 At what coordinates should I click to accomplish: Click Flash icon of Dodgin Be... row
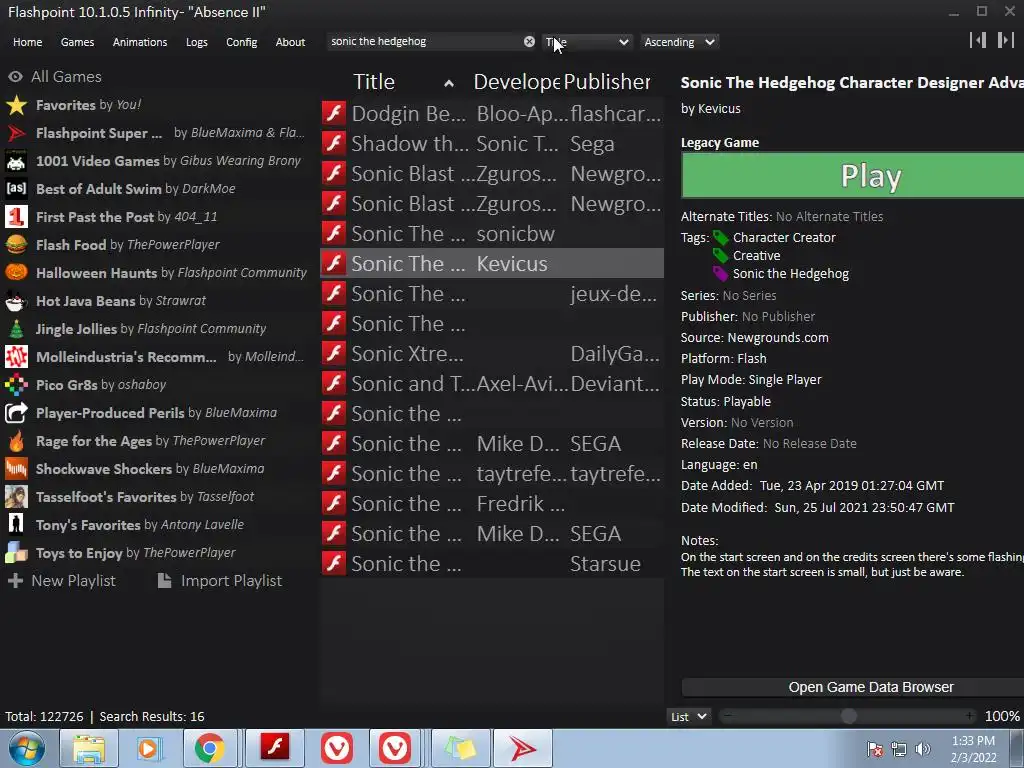pyautogui.click(x=334, y=114)
